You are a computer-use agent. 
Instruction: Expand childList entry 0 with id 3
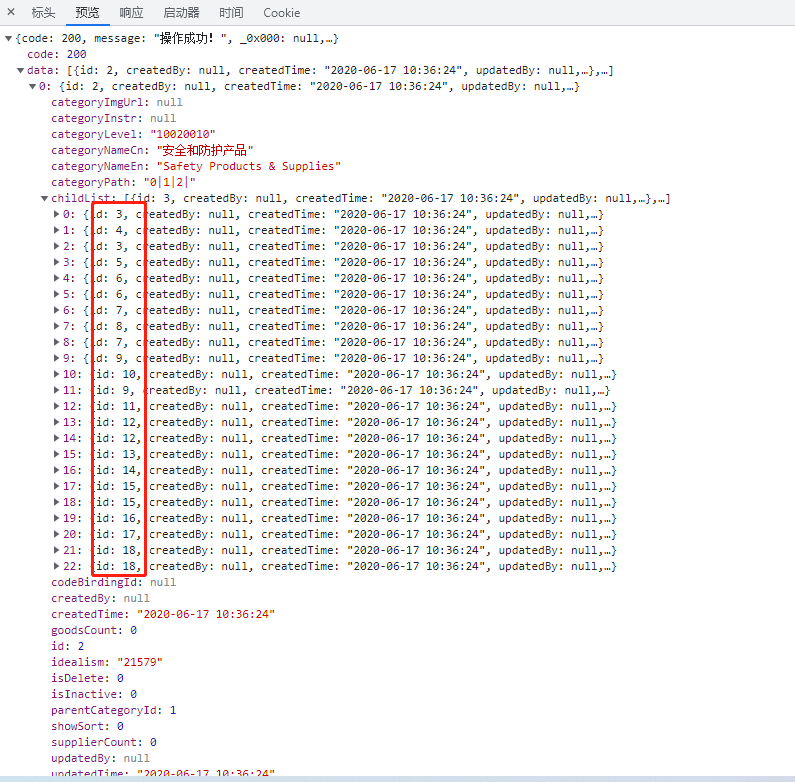coord(56,215)
